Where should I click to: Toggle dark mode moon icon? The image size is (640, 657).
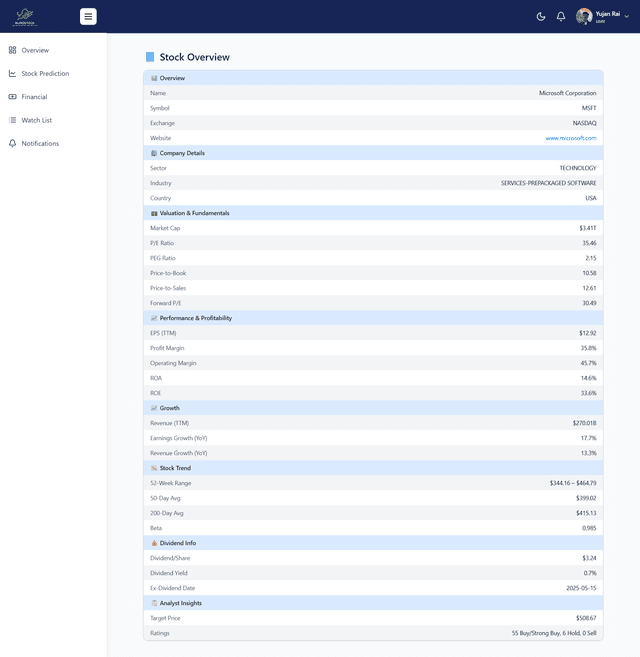[x=541, y=16]
